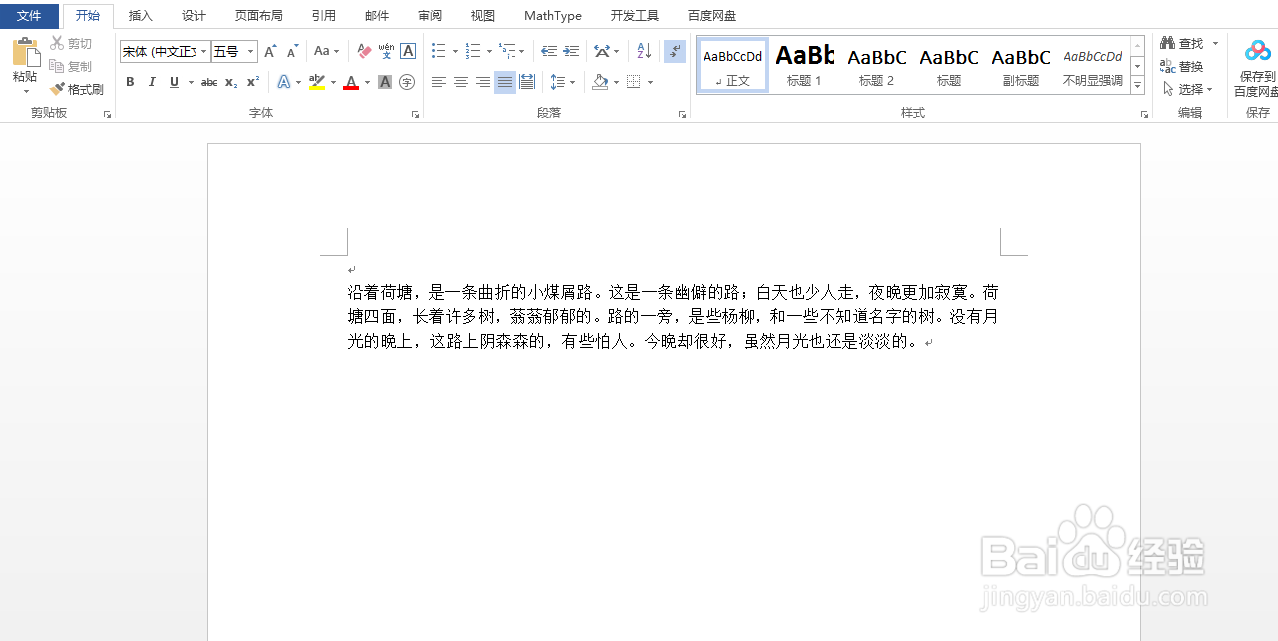The height and width of the screenshot is (641, 1278).
Task: Click Save to Baidu Netdisk icon
Action: point(1258,51)
